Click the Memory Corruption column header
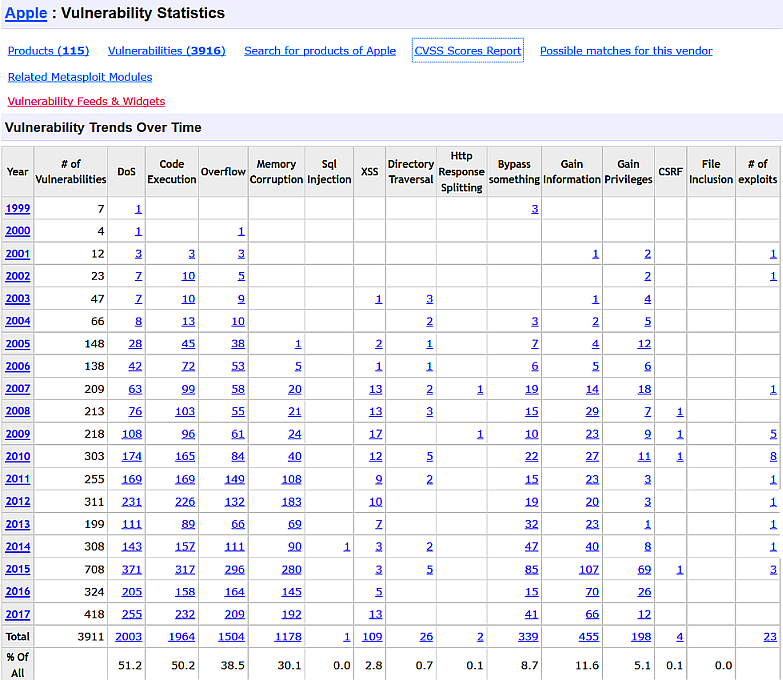 click(x=276, y=172)
